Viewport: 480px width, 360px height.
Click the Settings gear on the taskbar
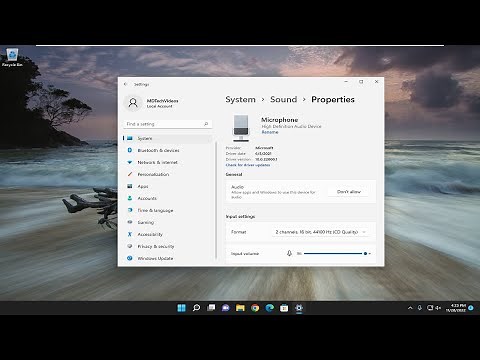tap(299, 308)
